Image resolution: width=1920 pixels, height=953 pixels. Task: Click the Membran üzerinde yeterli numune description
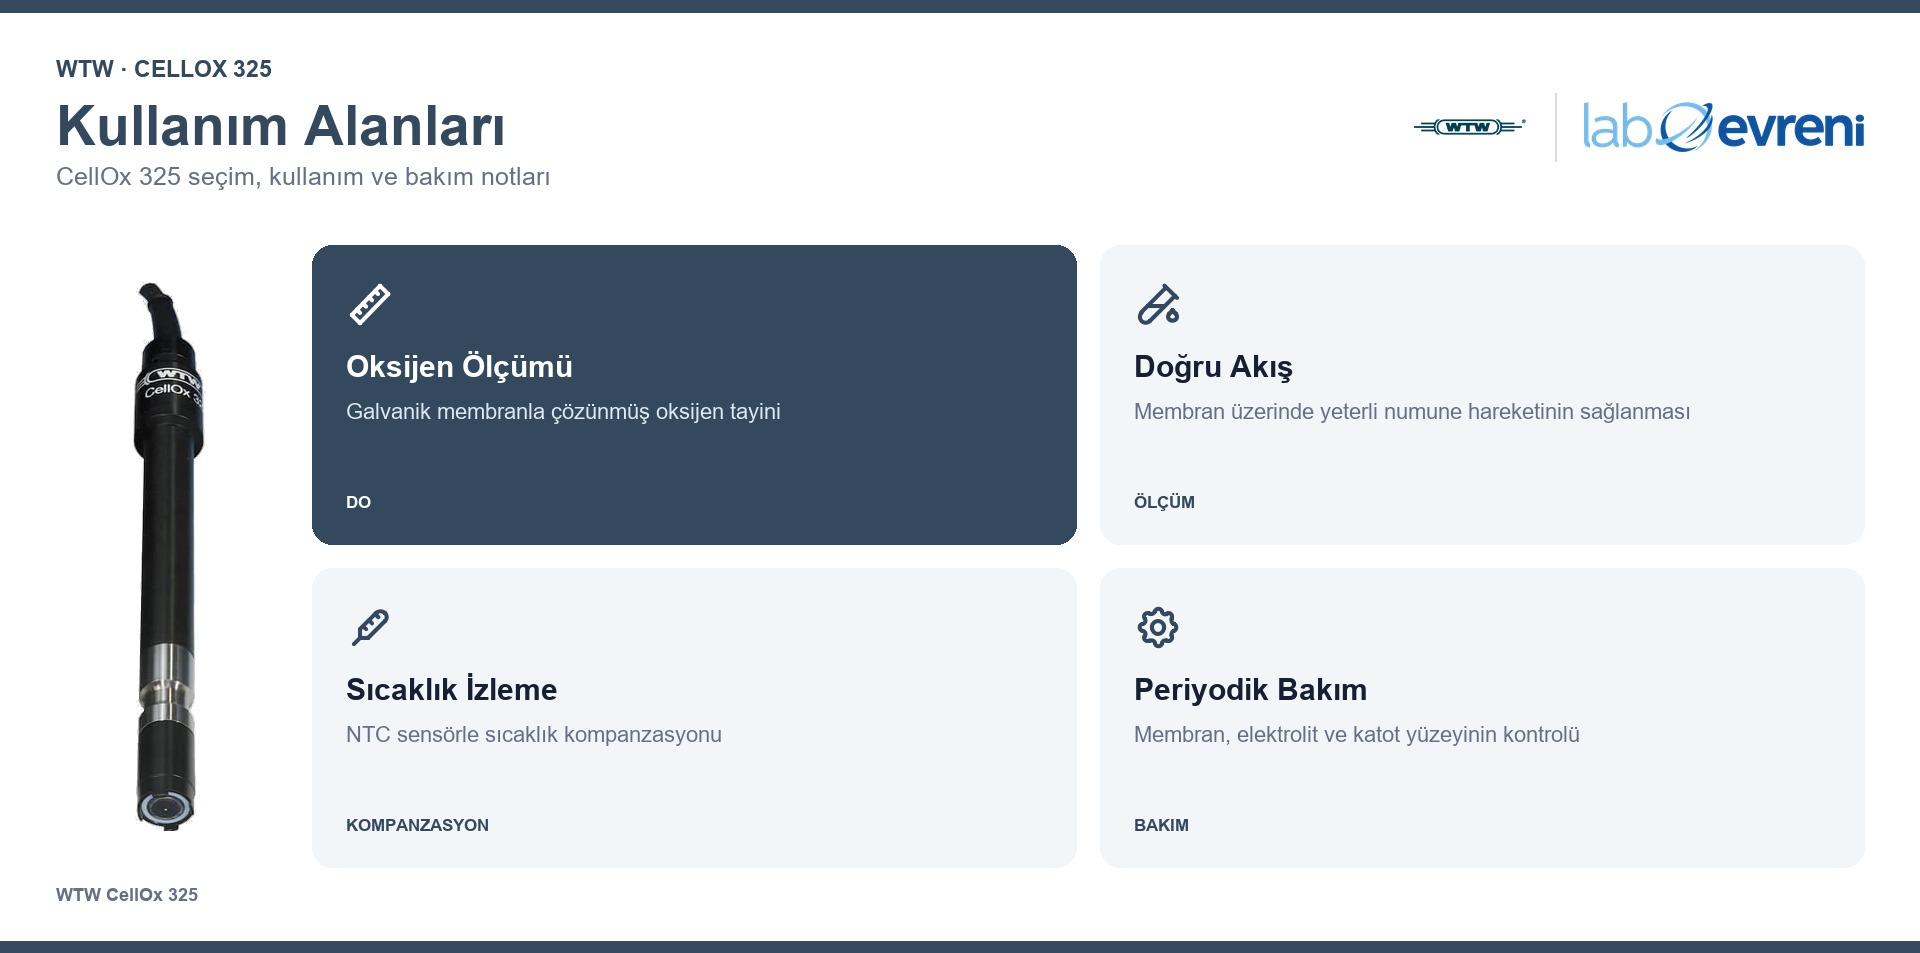(1412, 412)
